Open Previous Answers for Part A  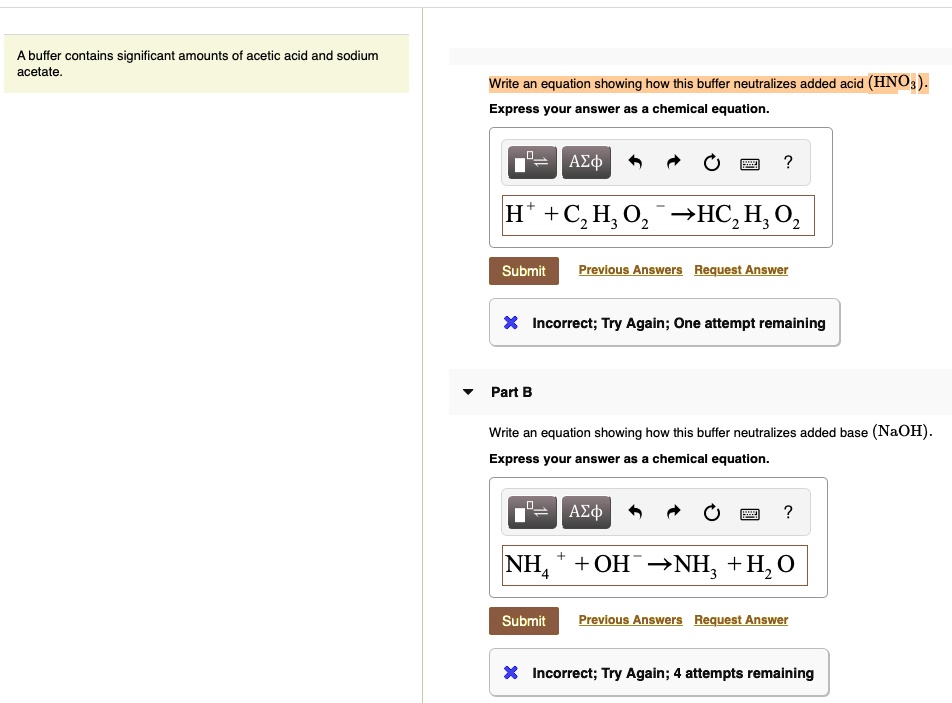coord(630,270)
